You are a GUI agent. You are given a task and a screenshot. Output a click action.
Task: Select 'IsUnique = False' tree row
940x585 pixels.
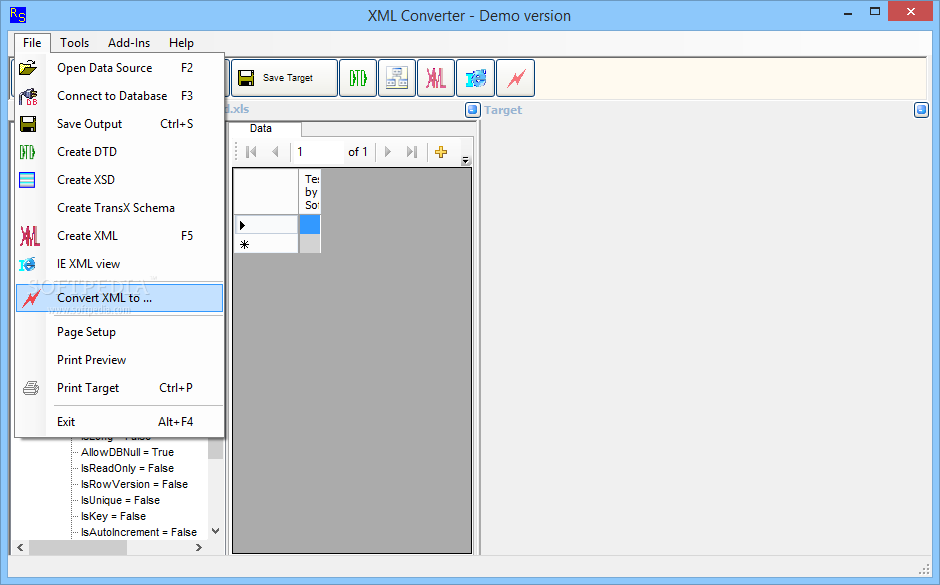pyautogui.click(x=120, y=500)
